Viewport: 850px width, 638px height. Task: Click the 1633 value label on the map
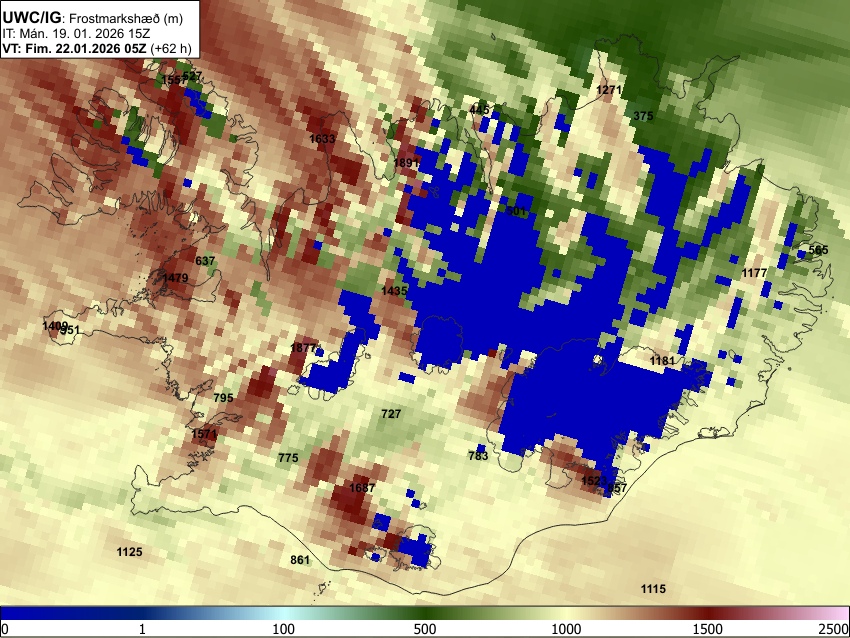tap(322, 139)
